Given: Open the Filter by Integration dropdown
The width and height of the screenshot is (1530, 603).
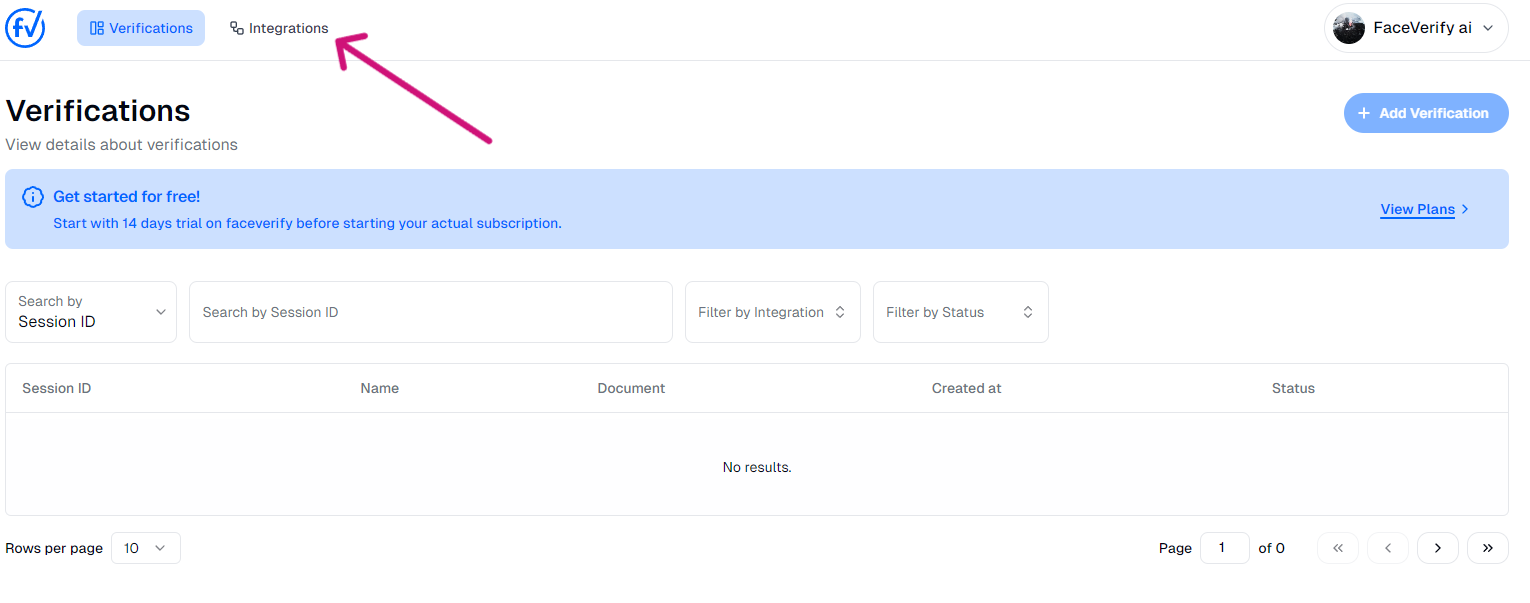Looking at the screenshot, I should point(772,312).
